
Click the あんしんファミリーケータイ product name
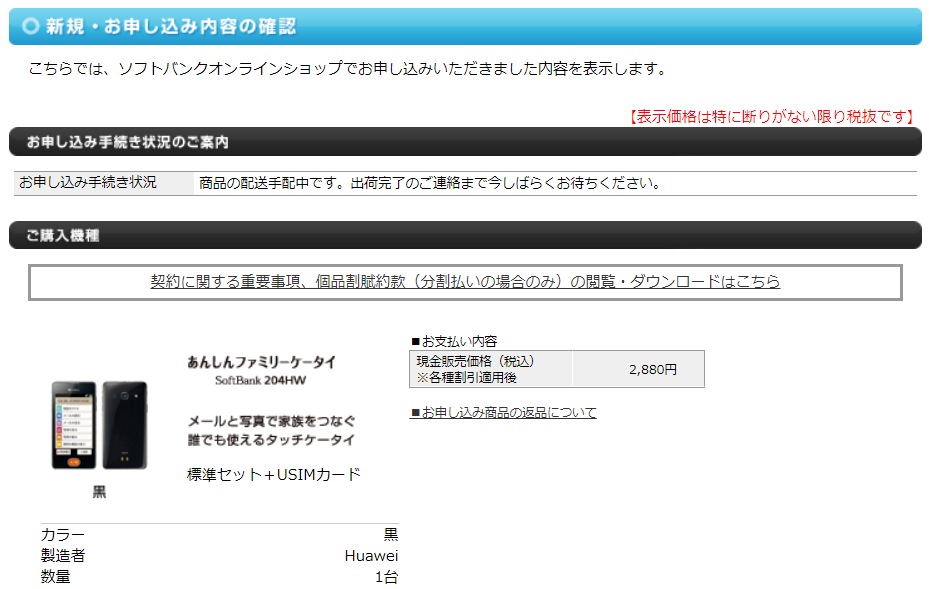coord(261,361)
